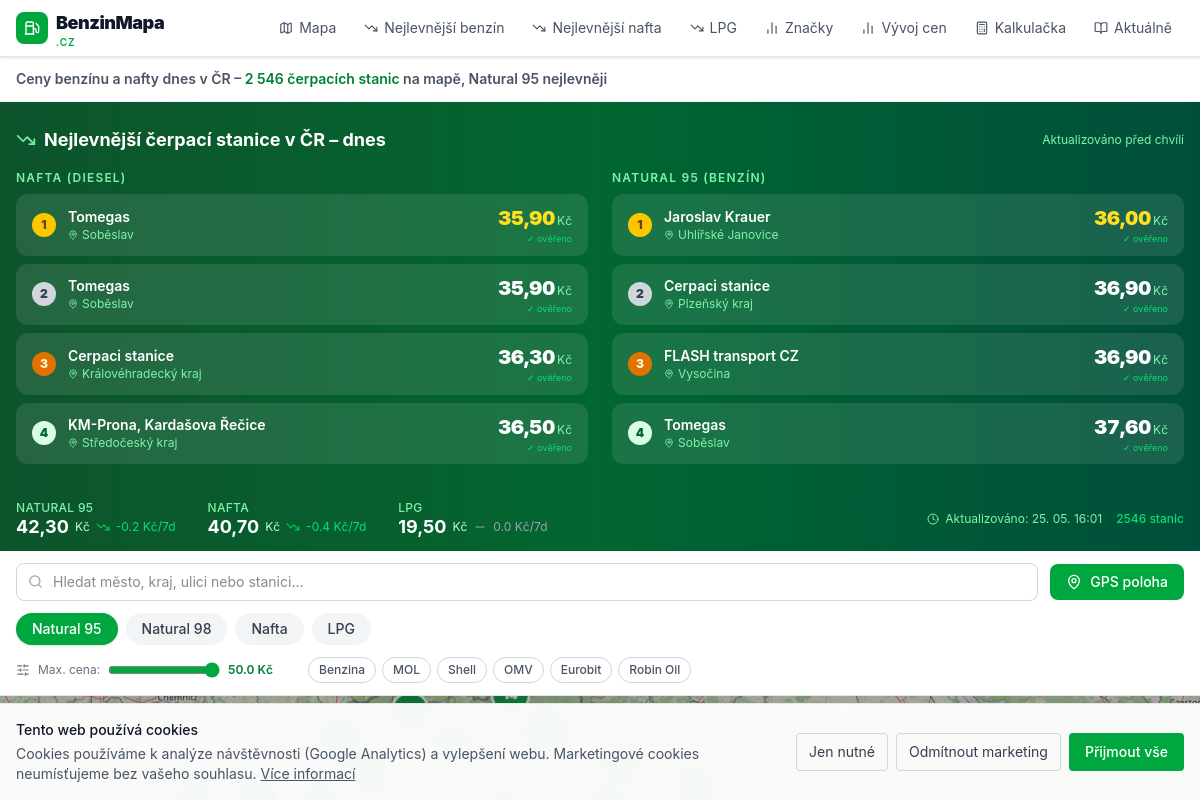This screenshot has width=1200, height=800.
Task: Click the Aktualizováno před chvílí text
Action: point(1113,140)
